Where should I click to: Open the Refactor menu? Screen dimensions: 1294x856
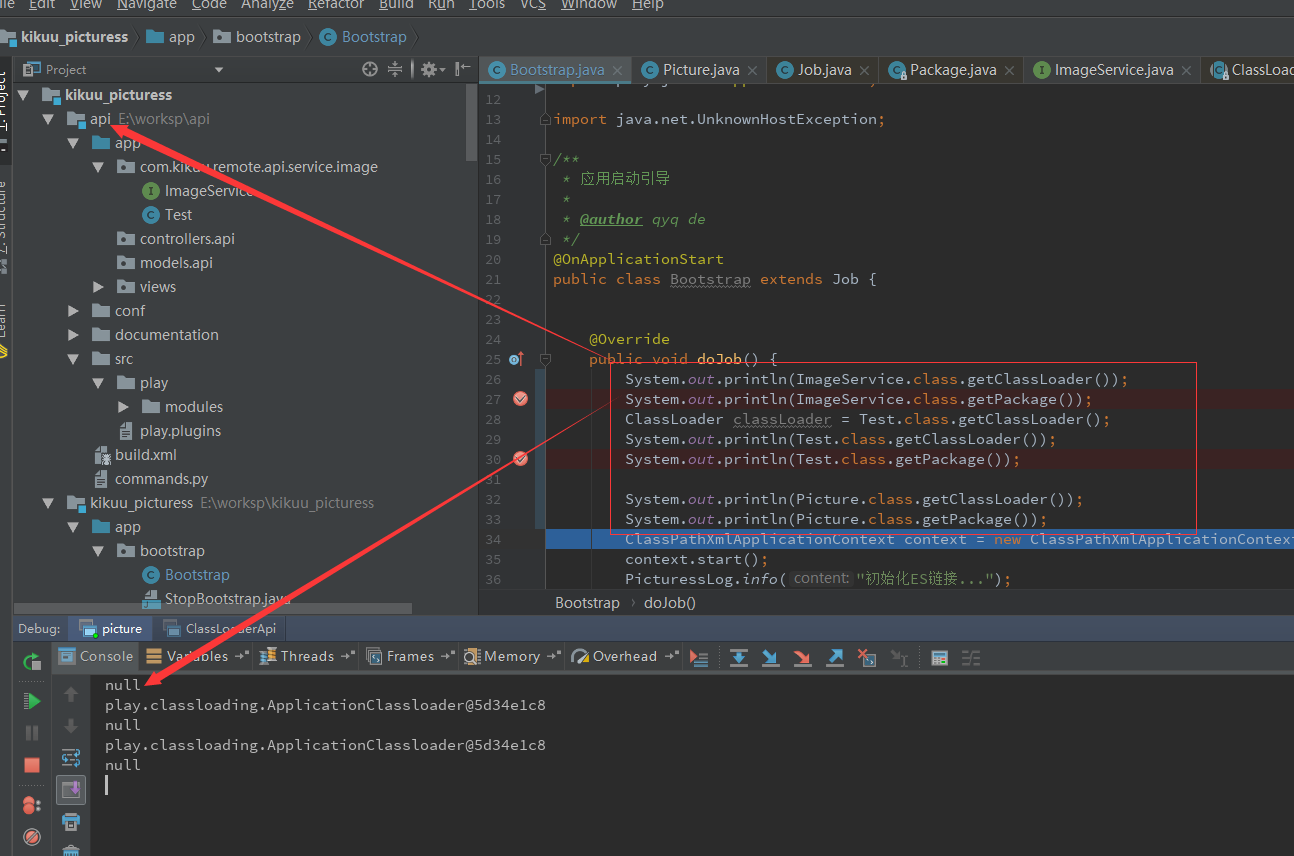[x=336, y=5]
